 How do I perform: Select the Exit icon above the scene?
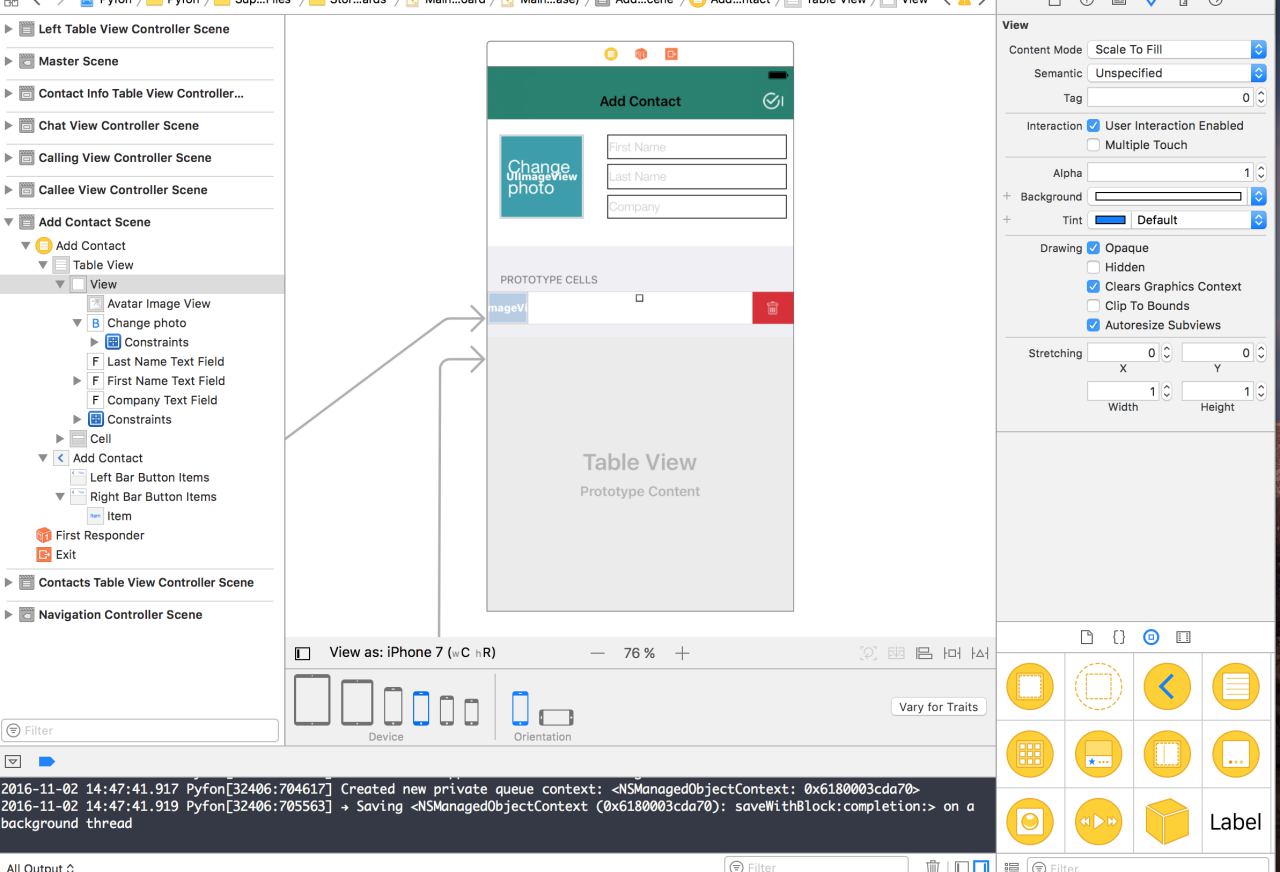point(671,53)
